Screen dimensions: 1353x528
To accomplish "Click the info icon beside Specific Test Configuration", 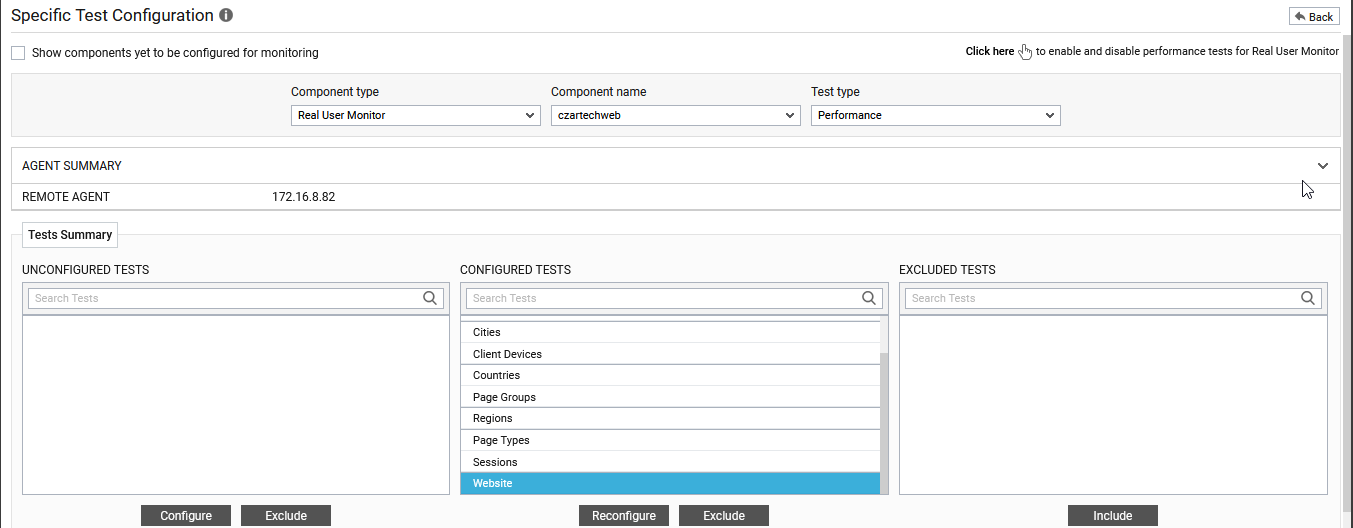I will click(x=226, y=16).
